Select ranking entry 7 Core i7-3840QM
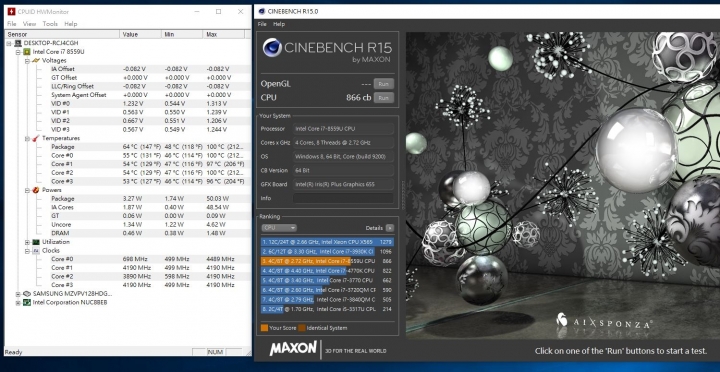The height and width of the screenshot is (372, 720). tap(327, 299)
